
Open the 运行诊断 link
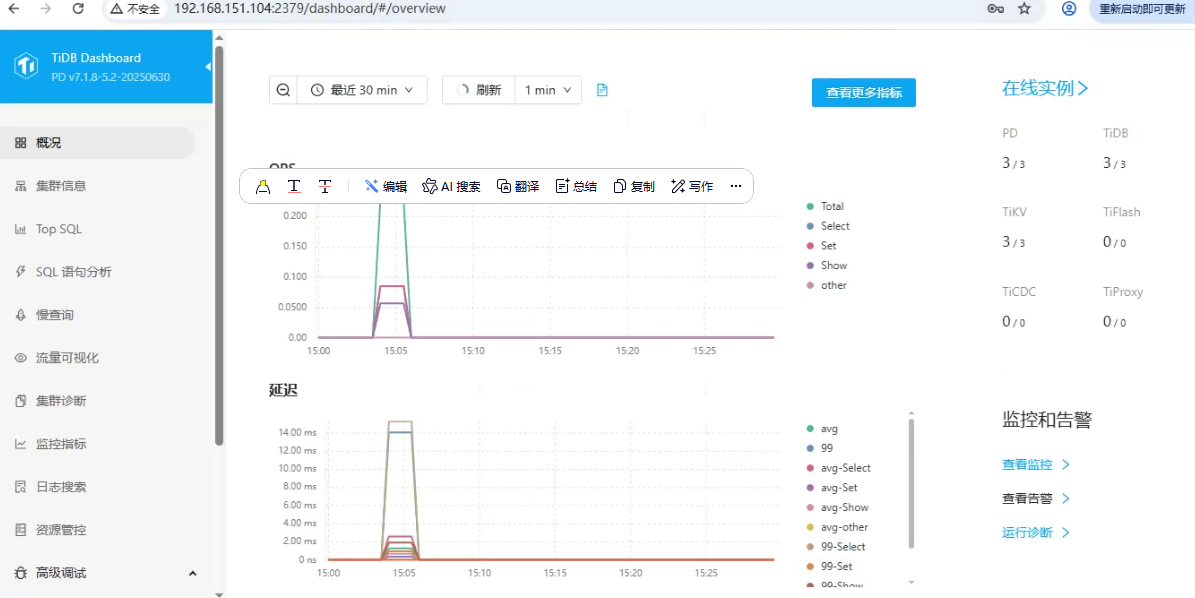1036,532
